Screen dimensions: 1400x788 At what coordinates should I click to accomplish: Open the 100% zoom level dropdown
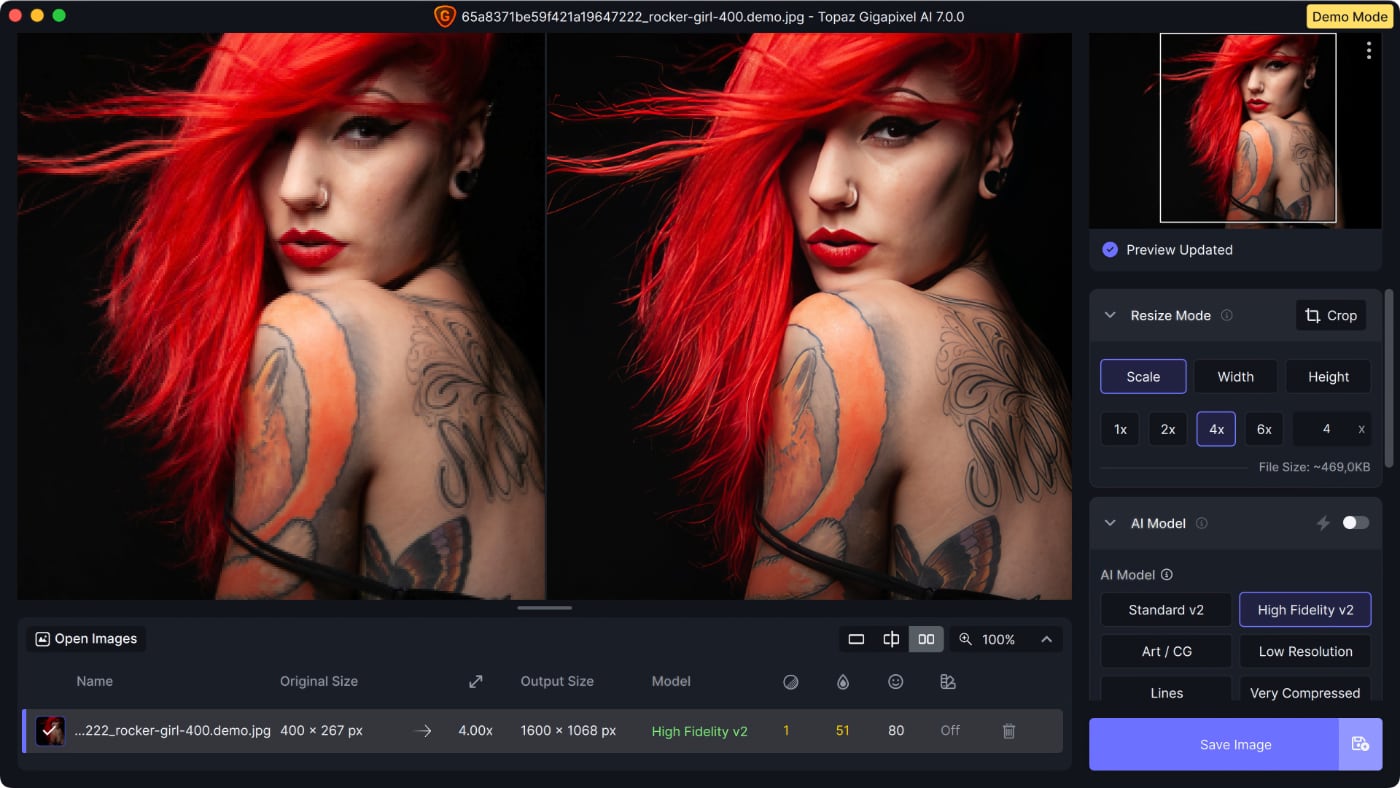[998, 639]
